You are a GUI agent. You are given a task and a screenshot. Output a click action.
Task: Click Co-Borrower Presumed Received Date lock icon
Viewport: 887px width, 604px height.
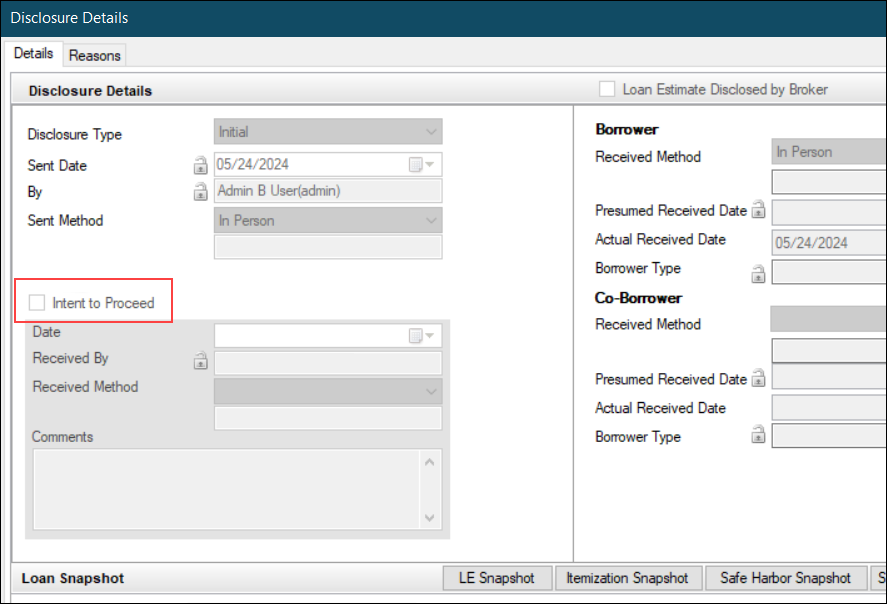tap(758, 378)
